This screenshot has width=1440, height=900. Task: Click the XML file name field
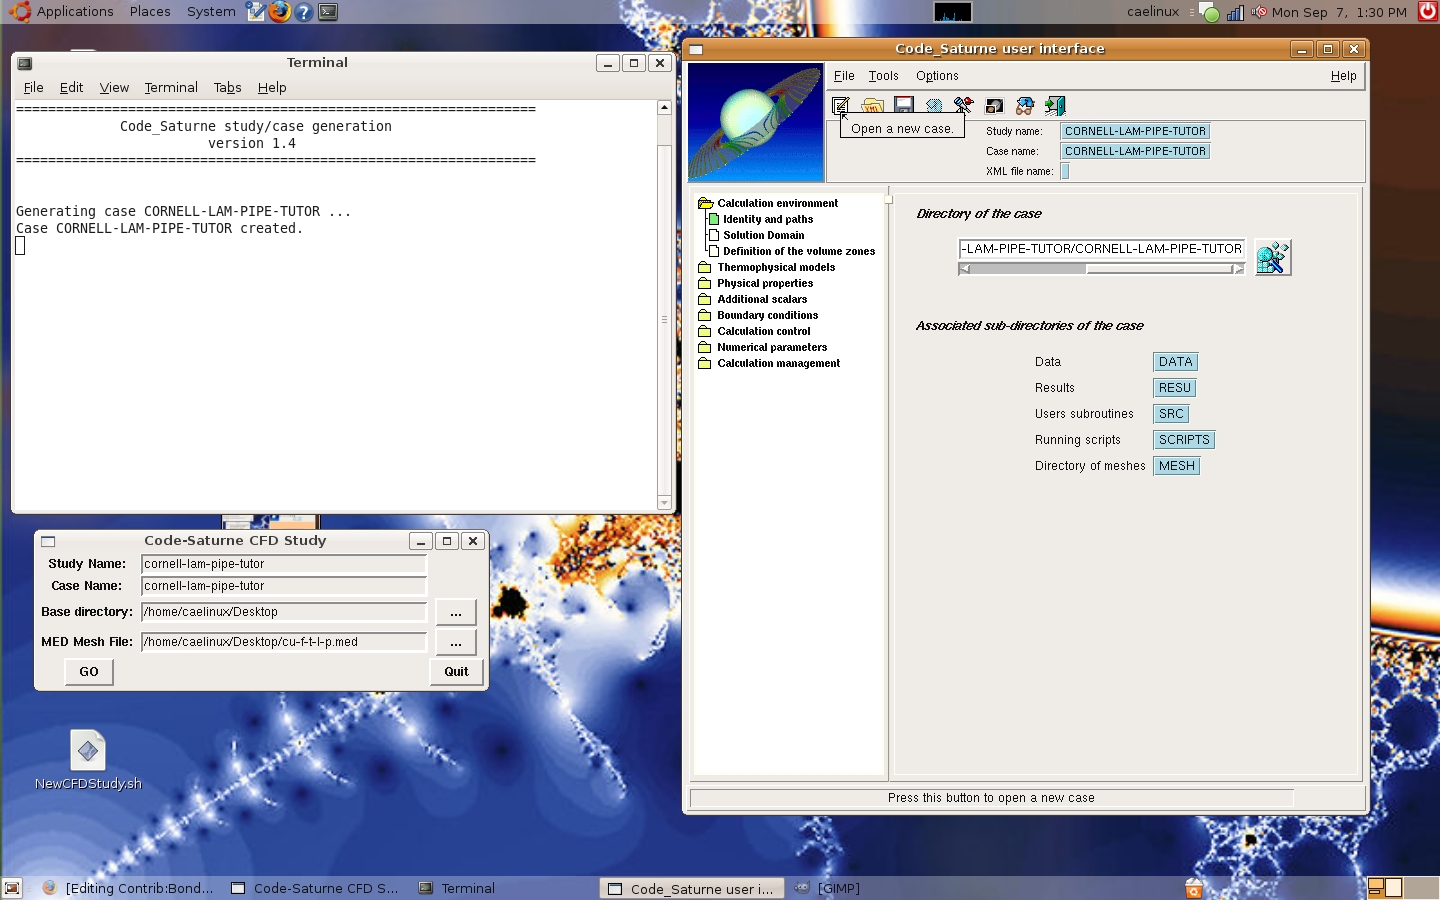point(1065,171)
